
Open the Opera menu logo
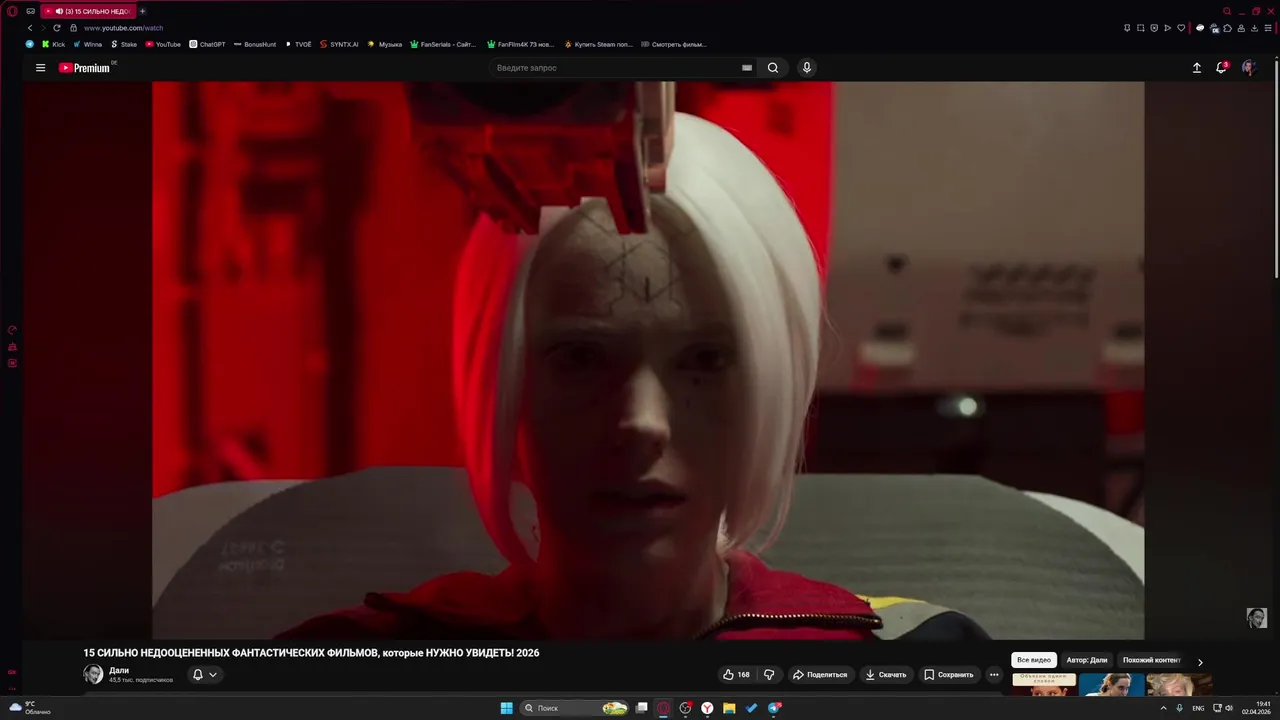[12, 11]
